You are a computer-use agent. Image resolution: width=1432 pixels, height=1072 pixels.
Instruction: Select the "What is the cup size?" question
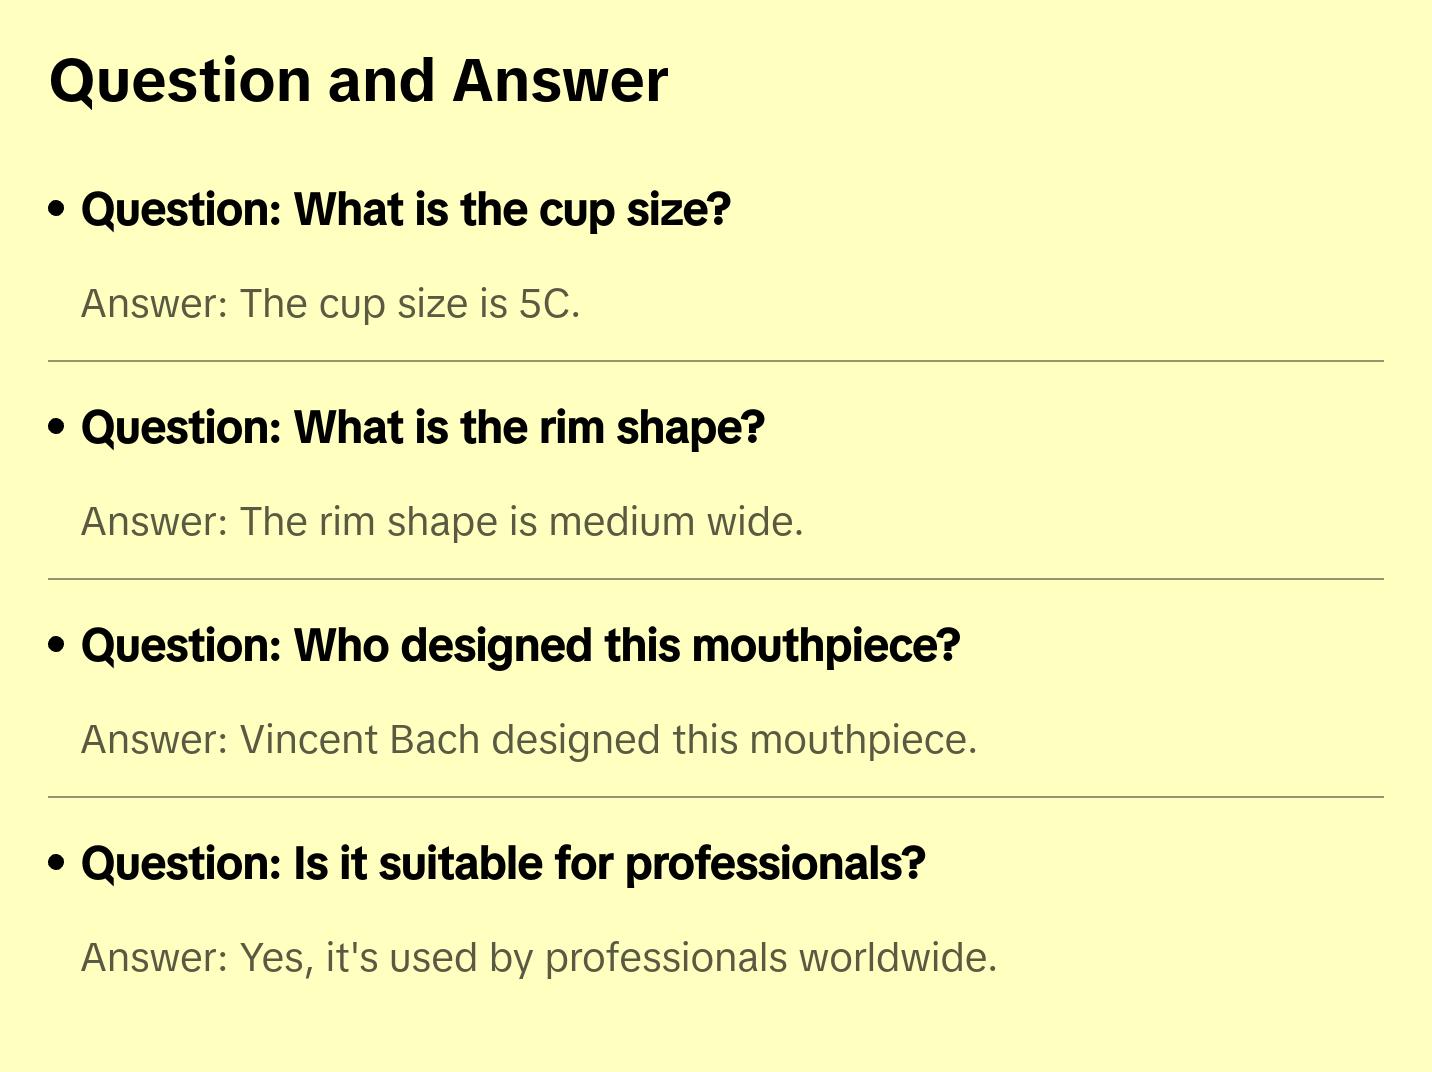pyautogui.click(x=406, y=210)
